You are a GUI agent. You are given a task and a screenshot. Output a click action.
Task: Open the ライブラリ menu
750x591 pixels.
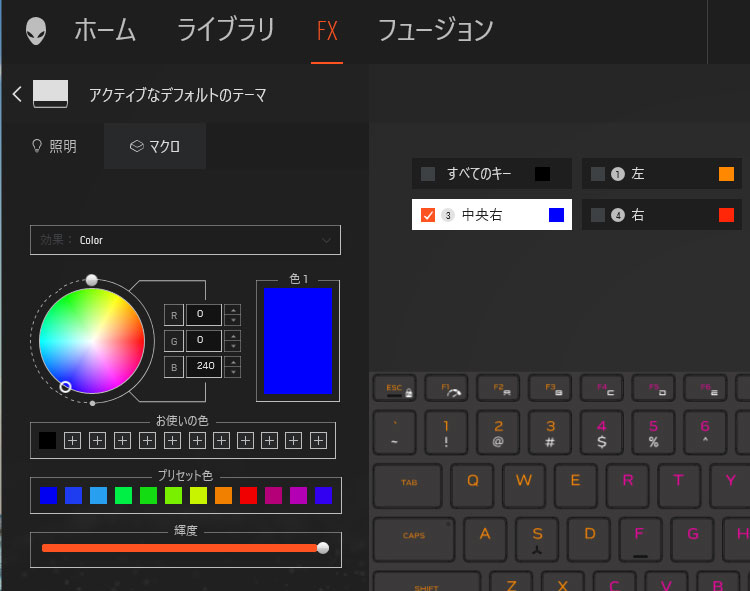(x=225, y=31)
